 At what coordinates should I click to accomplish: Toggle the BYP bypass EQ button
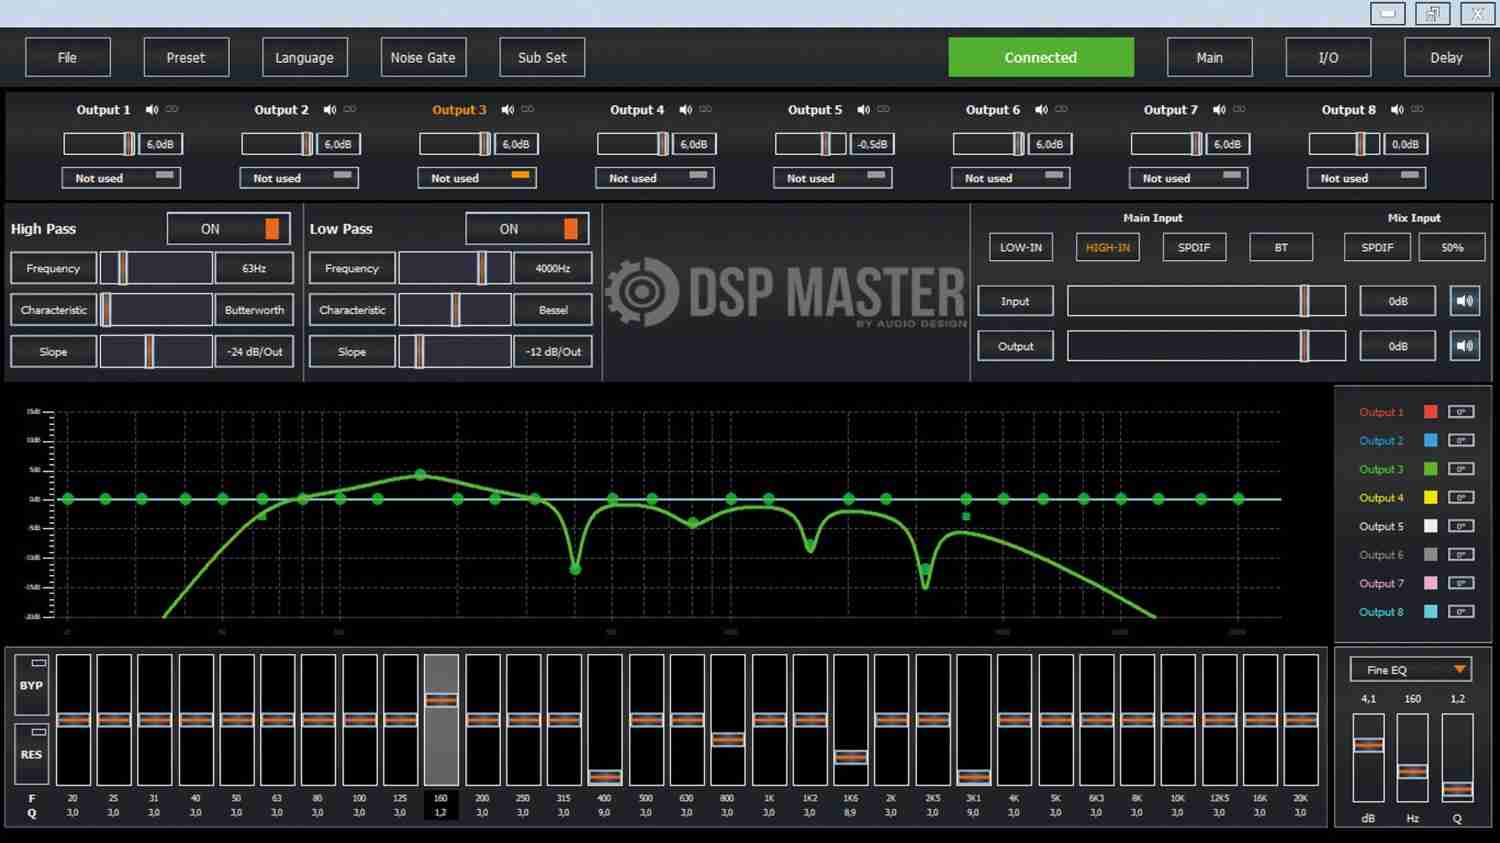(32, 684)
